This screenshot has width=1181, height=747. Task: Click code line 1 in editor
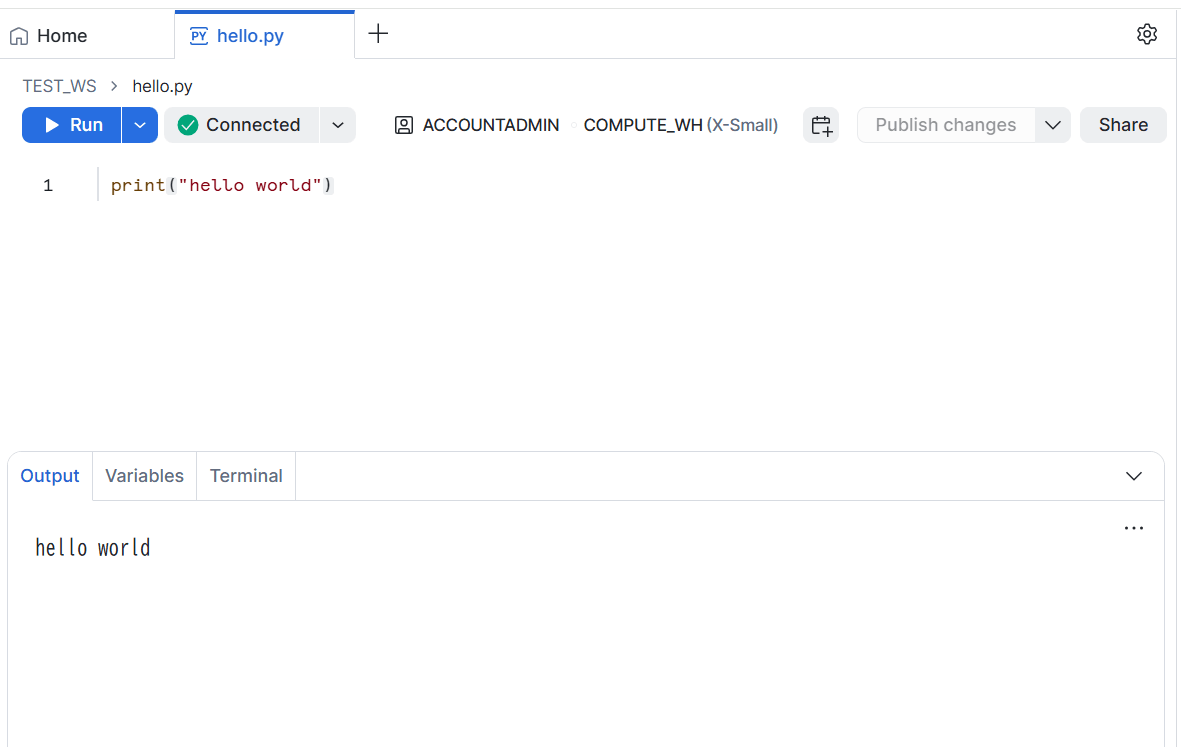[x=221, y=185]
